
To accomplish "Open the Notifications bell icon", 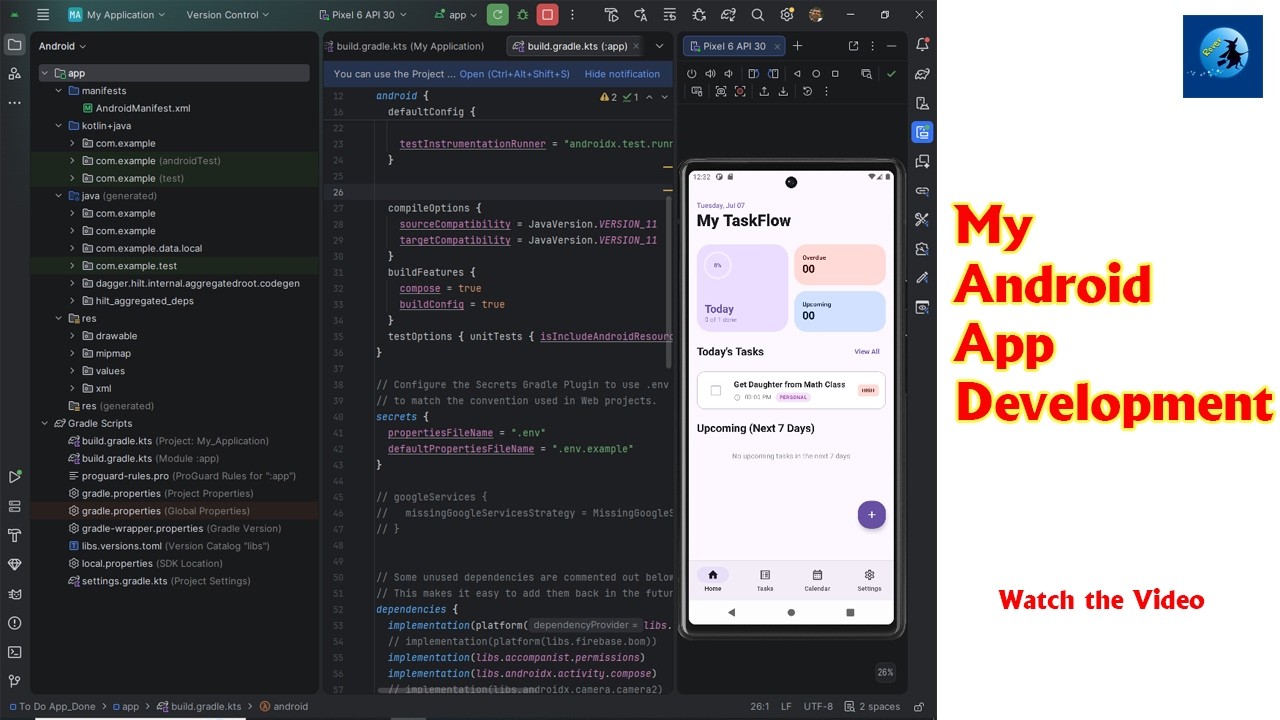I will 922,45.
